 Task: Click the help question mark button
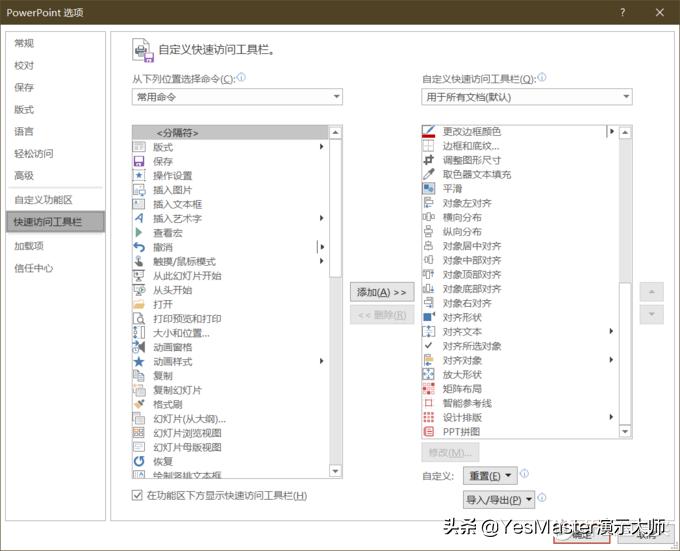[622, 12]
